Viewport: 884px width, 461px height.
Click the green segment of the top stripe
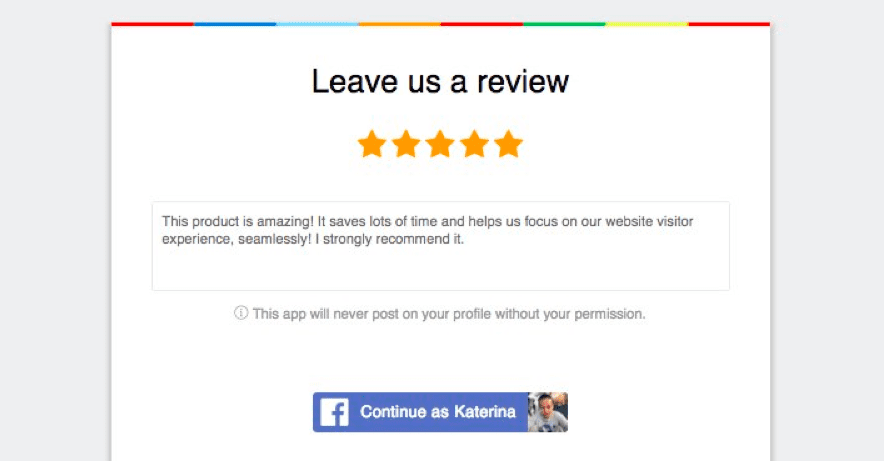point(564,24)
